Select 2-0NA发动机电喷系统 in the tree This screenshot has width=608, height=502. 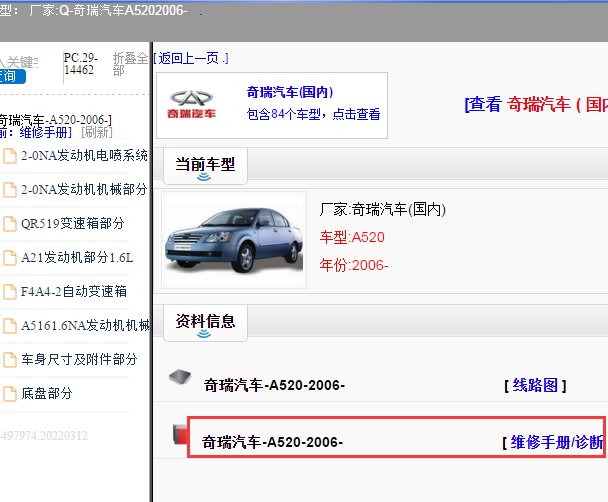[x=84, y=155]
